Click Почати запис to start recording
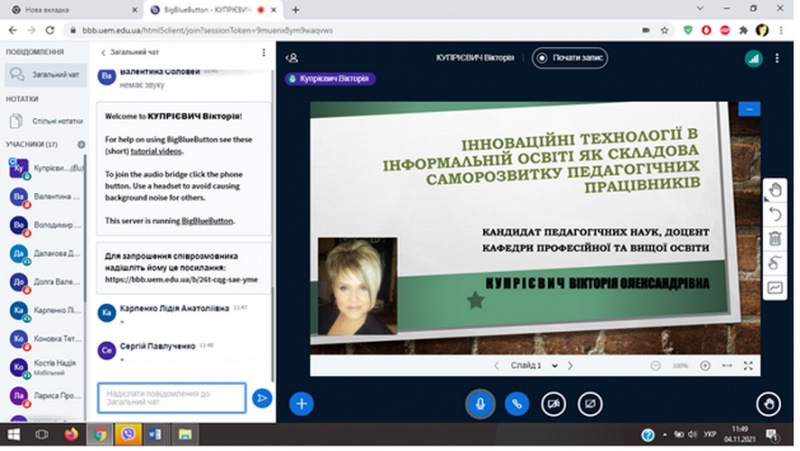The width and height of the screenshot is (800, 451). point(569,58)
